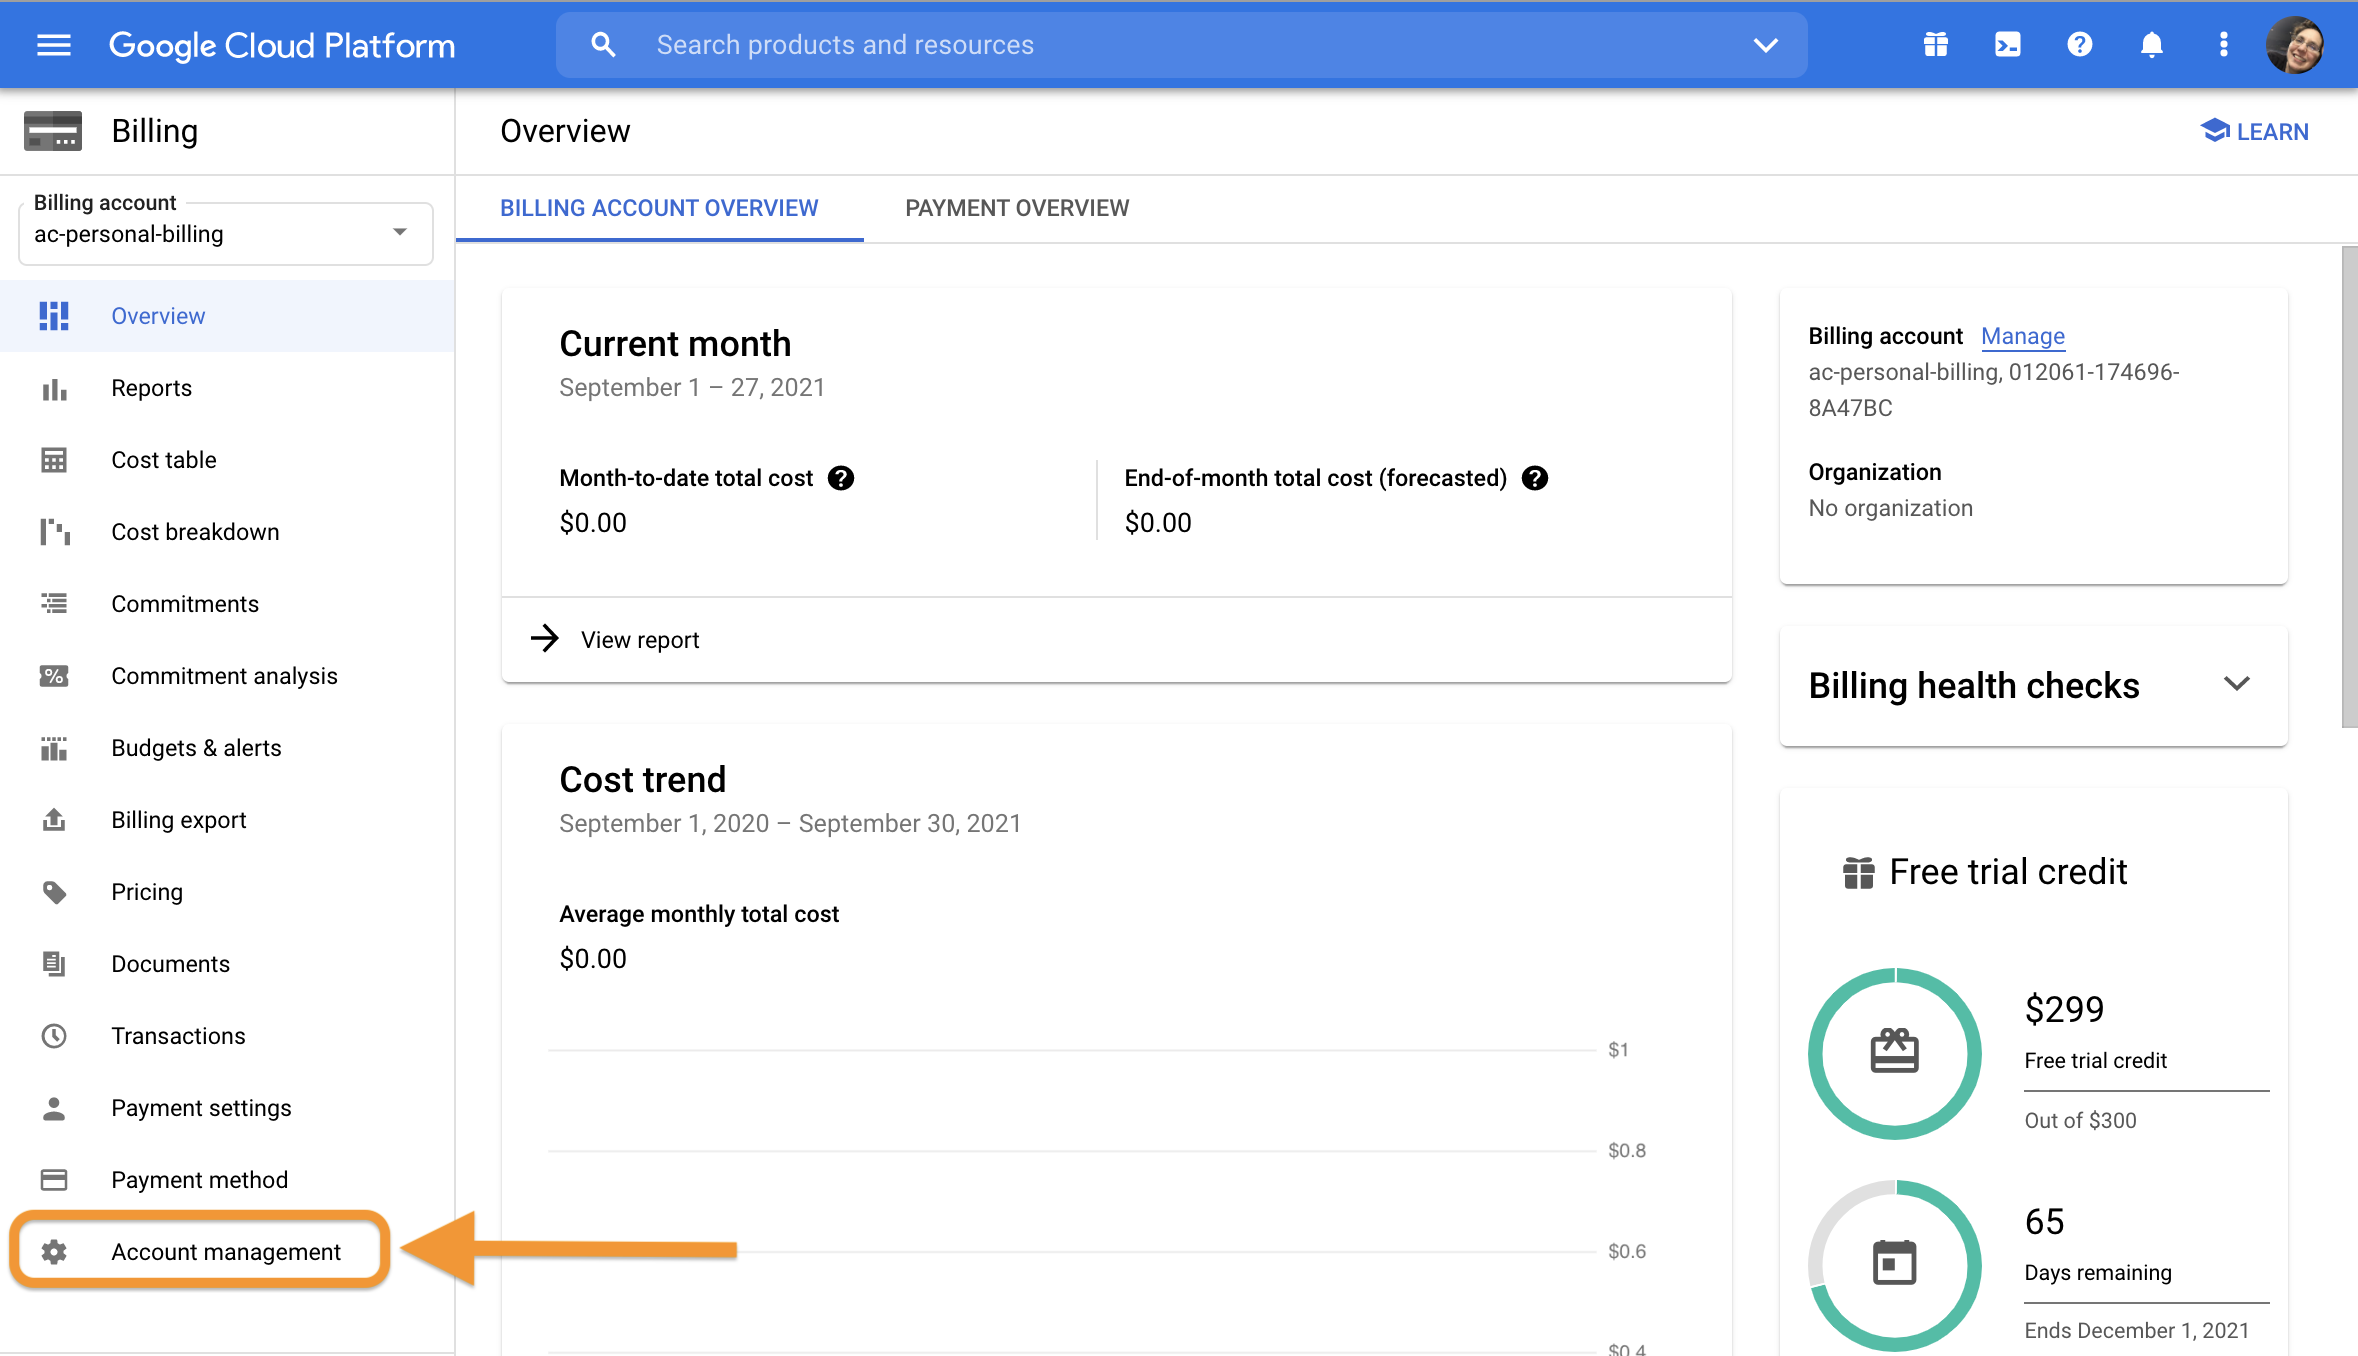Click the Free trial credit heading
The width and height of the screenshot is (2358, 1356).
(2008, 872)
